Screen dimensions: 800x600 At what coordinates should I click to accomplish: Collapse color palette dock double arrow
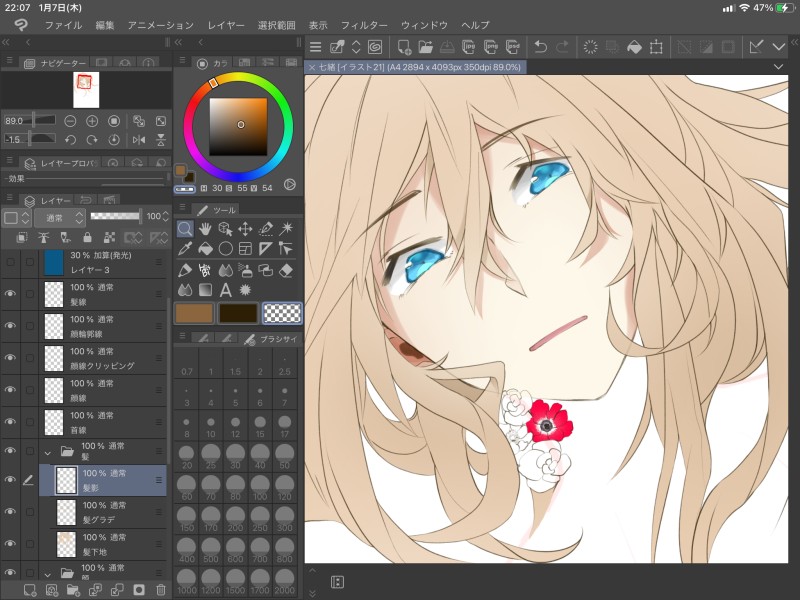coord(179,42)
